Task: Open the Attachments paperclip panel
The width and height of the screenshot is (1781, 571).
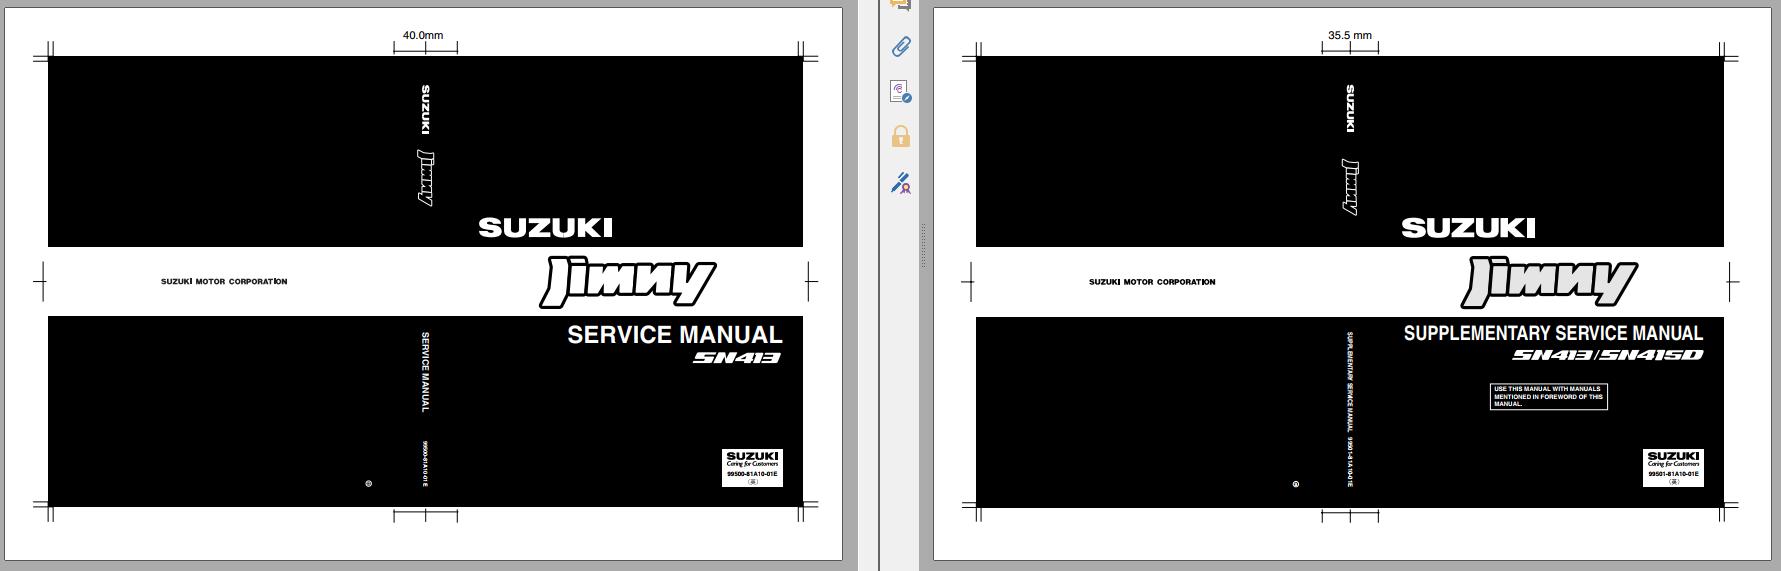Action: pos(901,47)
